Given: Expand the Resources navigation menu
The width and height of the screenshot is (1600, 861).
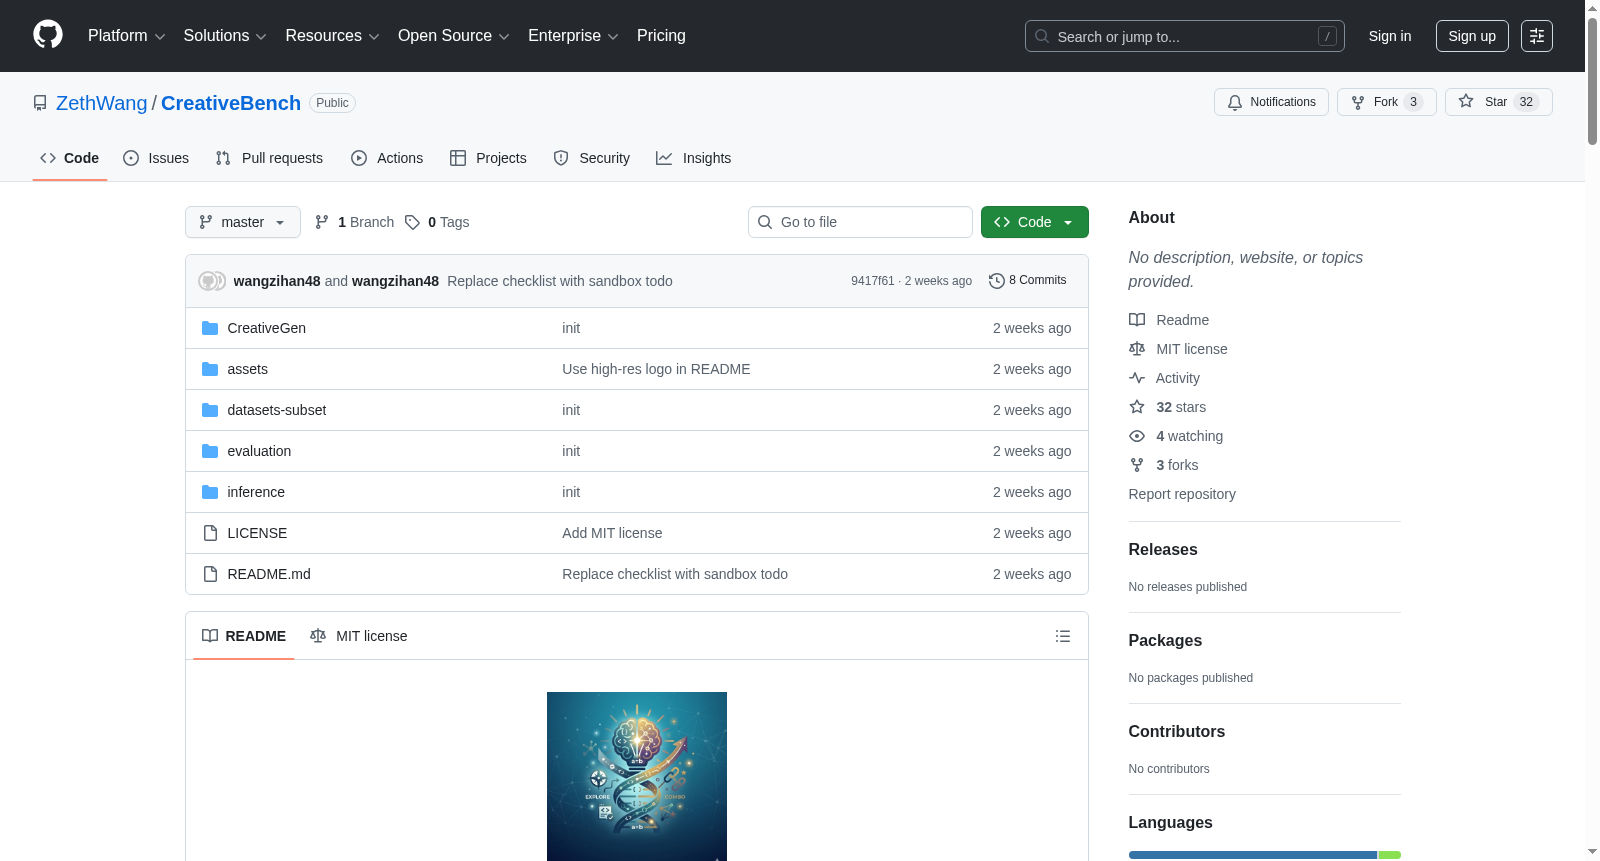Looking at the screenshot, I should point(332,36).
